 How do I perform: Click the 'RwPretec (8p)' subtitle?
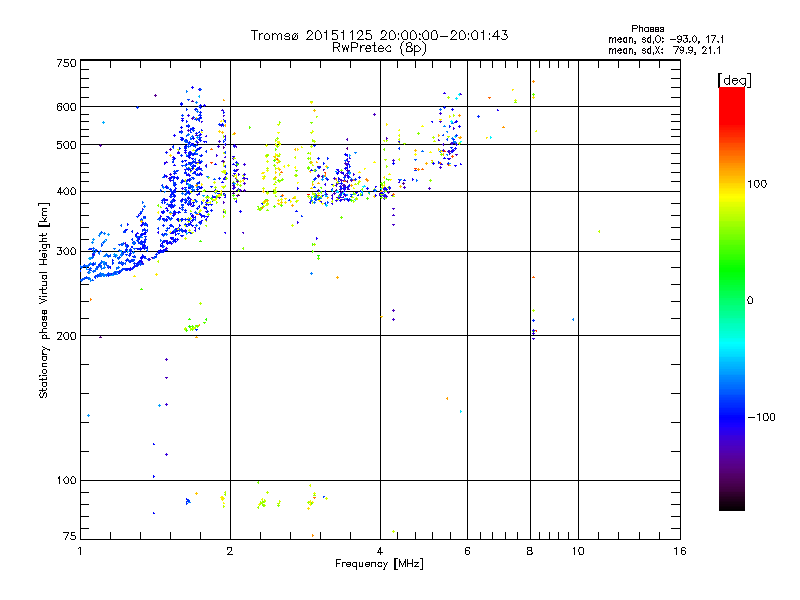[x=379, y=48]
